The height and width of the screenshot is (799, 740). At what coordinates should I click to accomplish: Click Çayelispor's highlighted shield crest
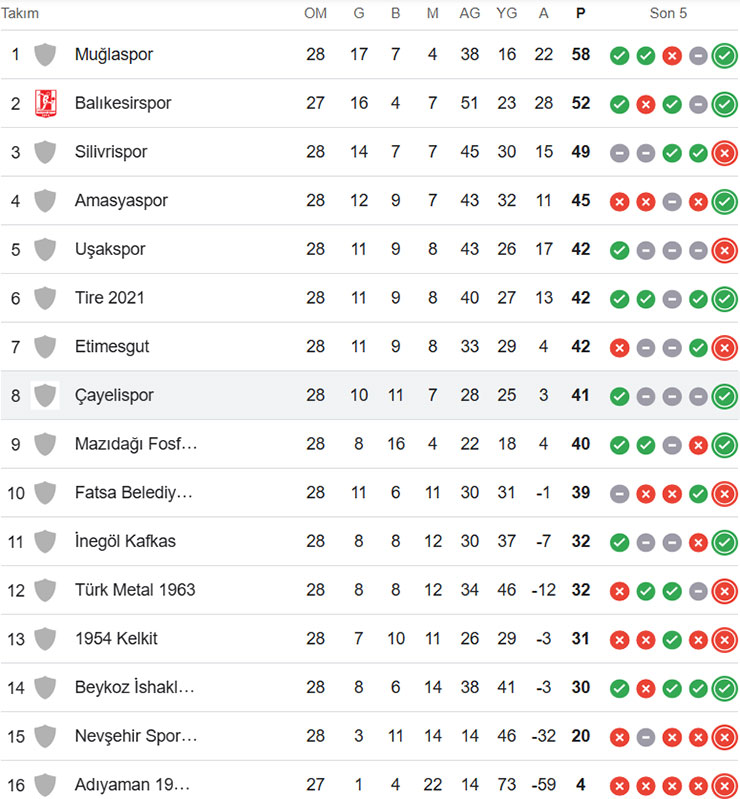tap(45, 395)
